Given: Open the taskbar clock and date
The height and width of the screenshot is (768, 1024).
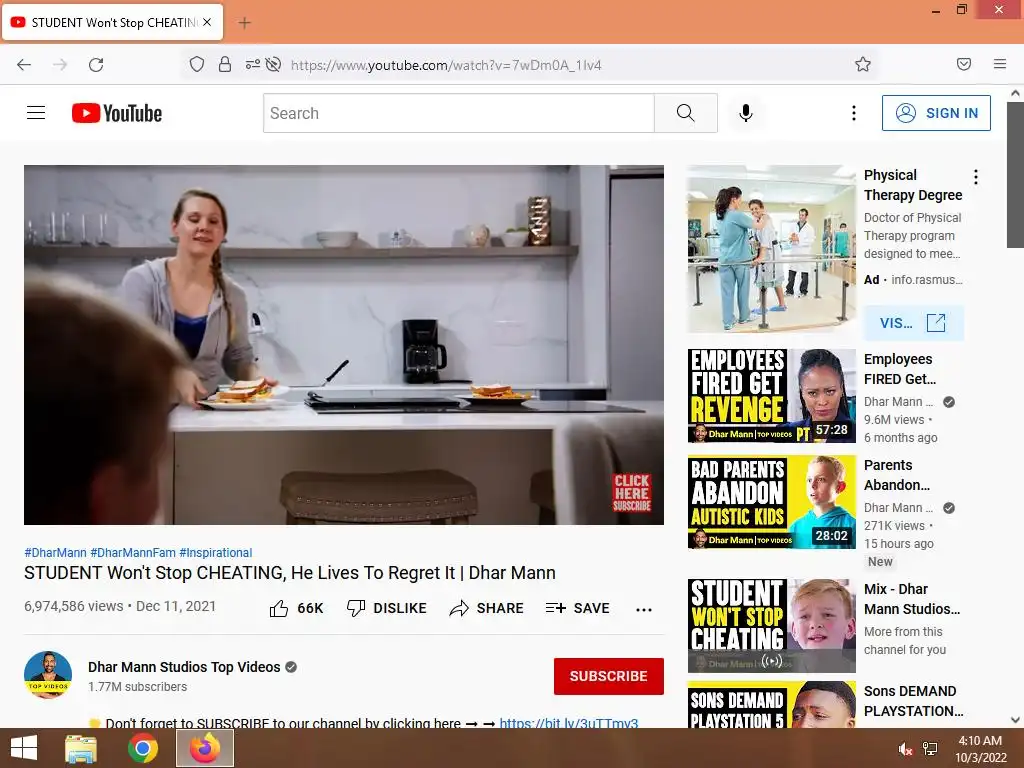Looking at the screenshot, I should click(x=980, y=749).
